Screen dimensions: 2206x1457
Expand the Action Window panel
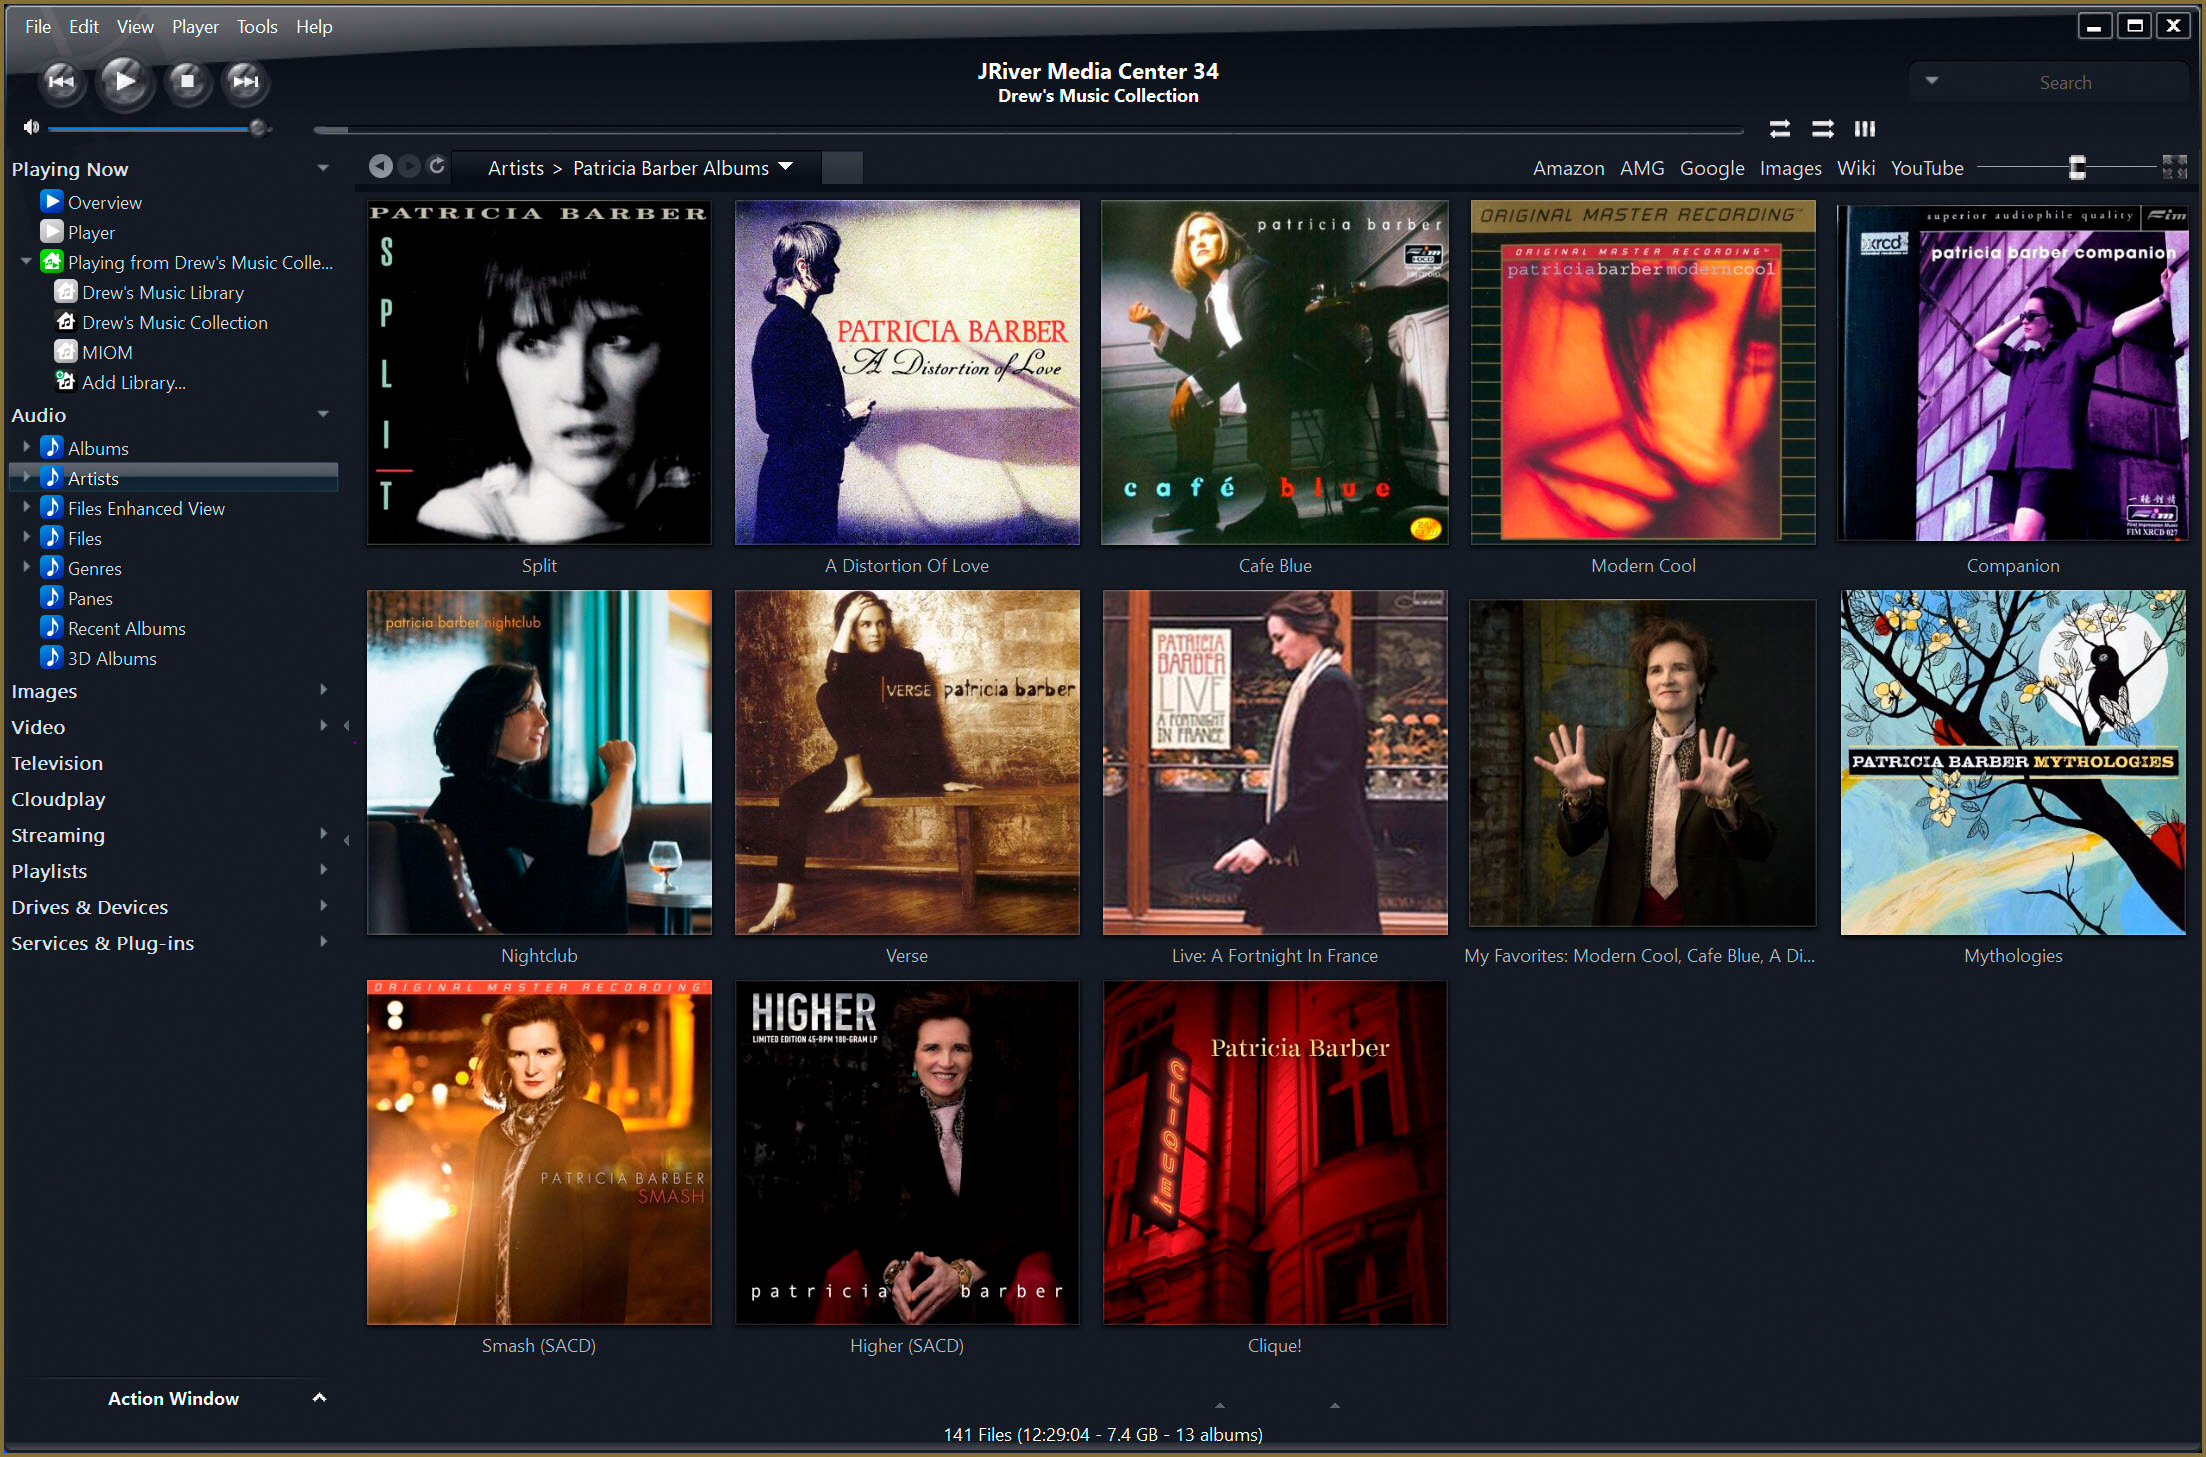tap(319, 1397)
